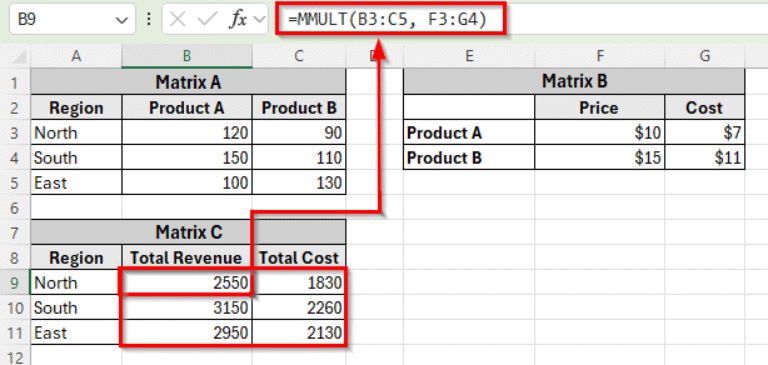This screenshot has height=365, width=768.
Task: Click the Product A label in Matrix B
Action: point(469,133)
